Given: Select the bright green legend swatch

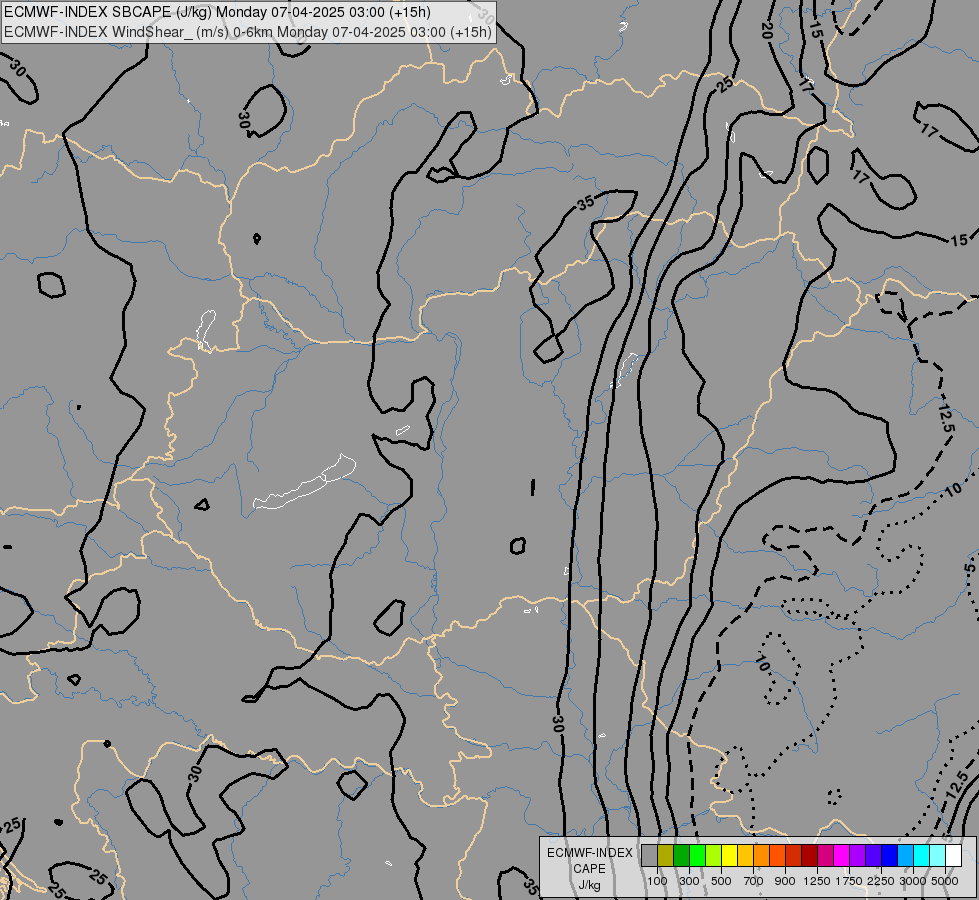Looking at the screenshot, I should [697, 856].
